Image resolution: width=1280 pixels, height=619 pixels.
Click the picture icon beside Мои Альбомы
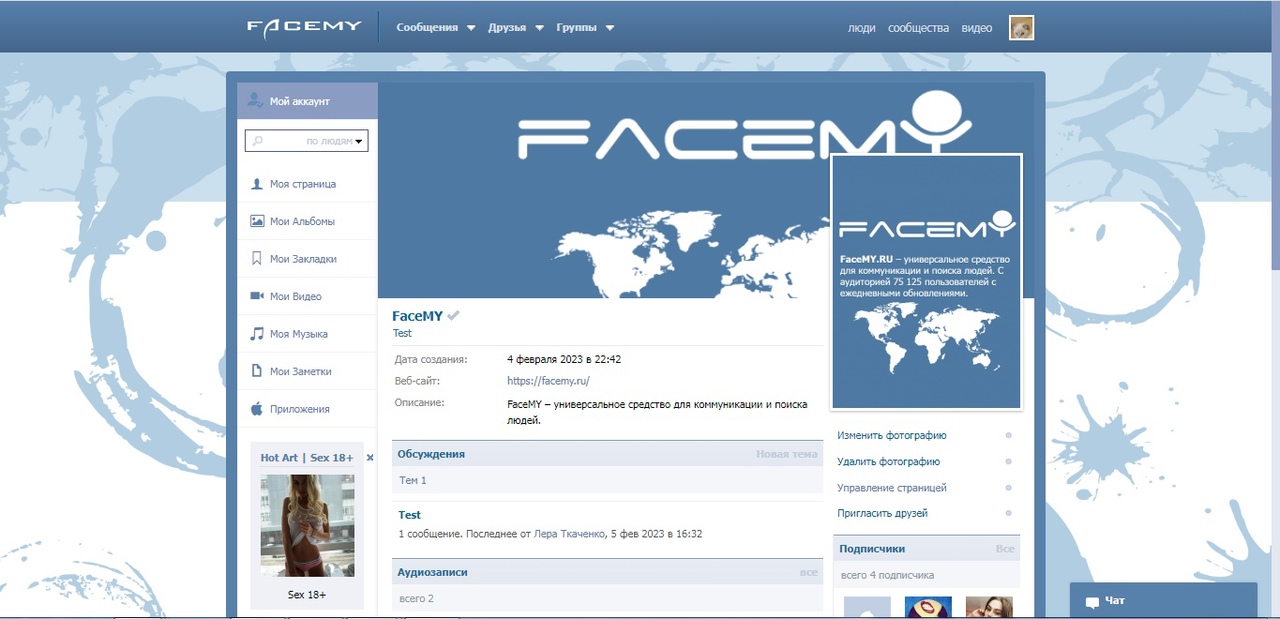(x=257, y=221)
